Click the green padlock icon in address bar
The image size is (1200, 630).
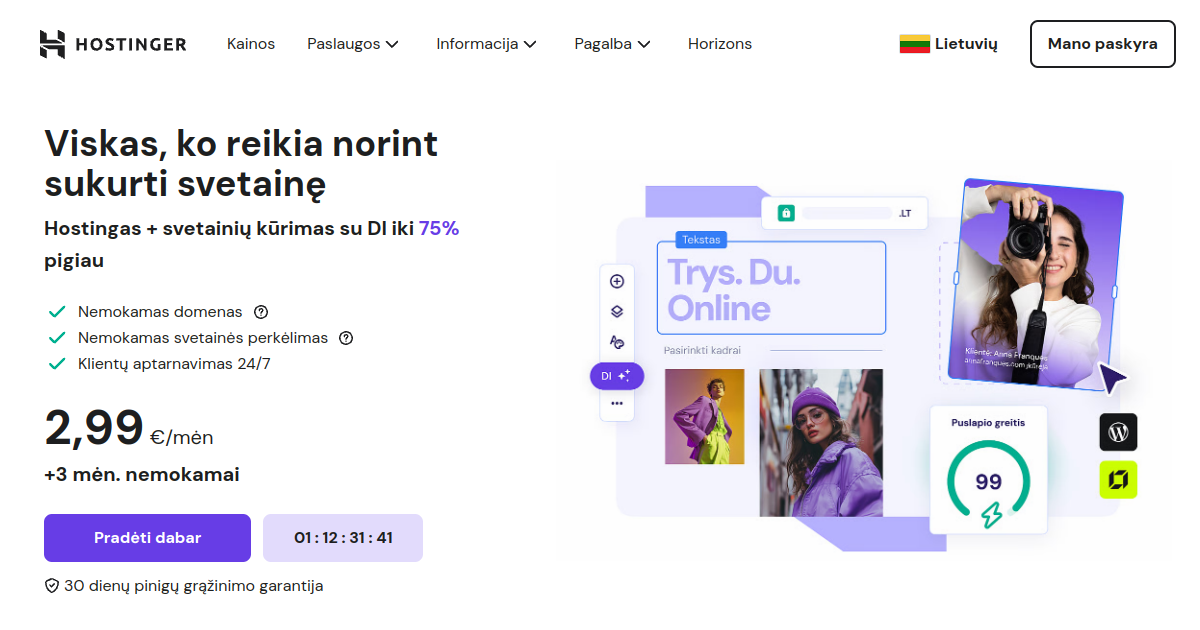pyautogui.click(x=786, y=213)
